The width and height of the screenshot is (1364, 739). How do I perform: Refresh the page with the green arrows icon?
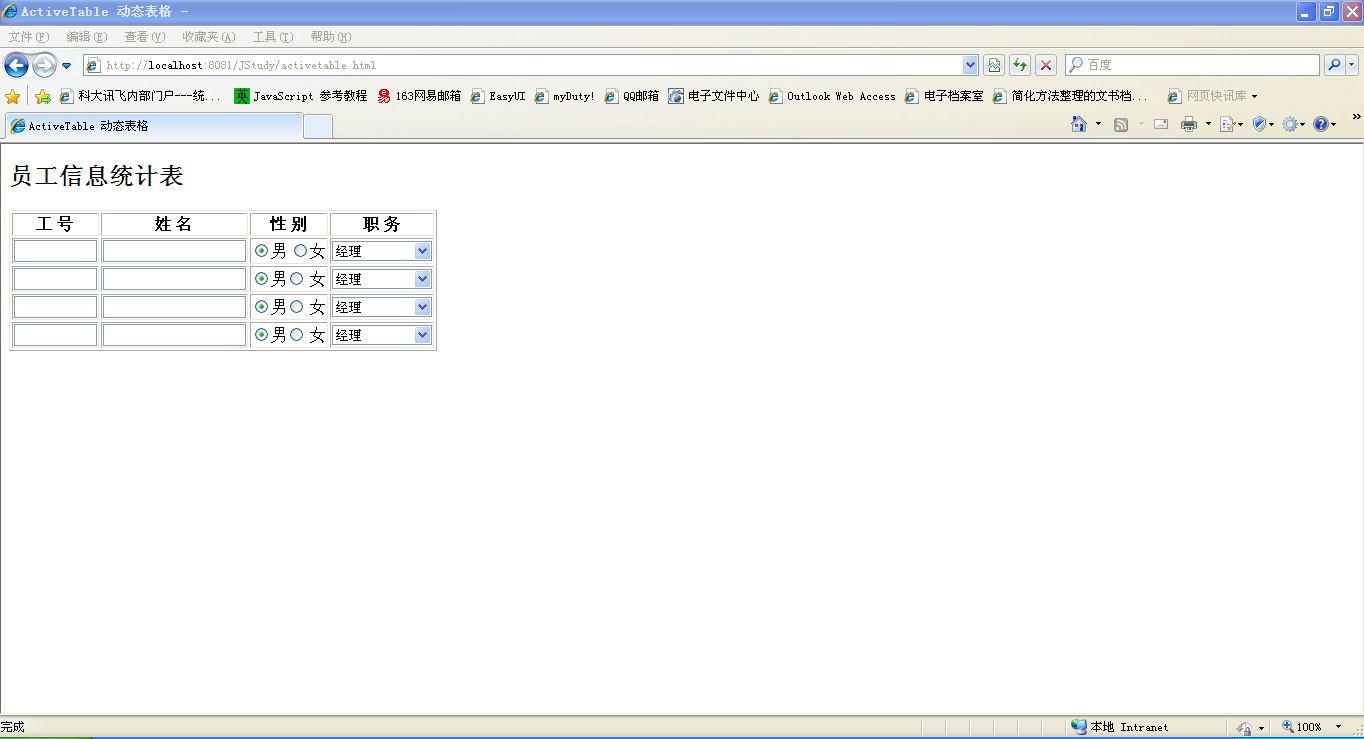tap(1020, 65)
